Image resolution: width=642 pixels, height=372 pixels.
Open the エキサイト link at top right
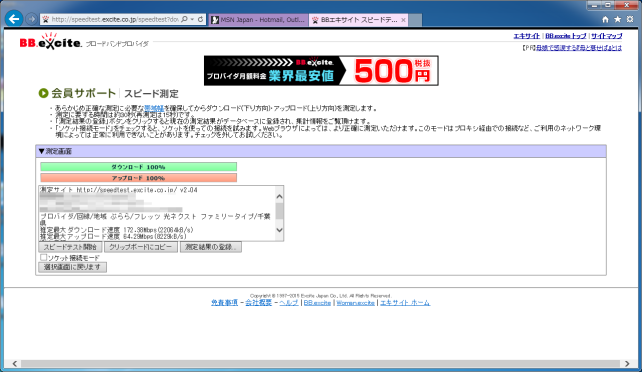pyautogui.click(x=527, y=36)
